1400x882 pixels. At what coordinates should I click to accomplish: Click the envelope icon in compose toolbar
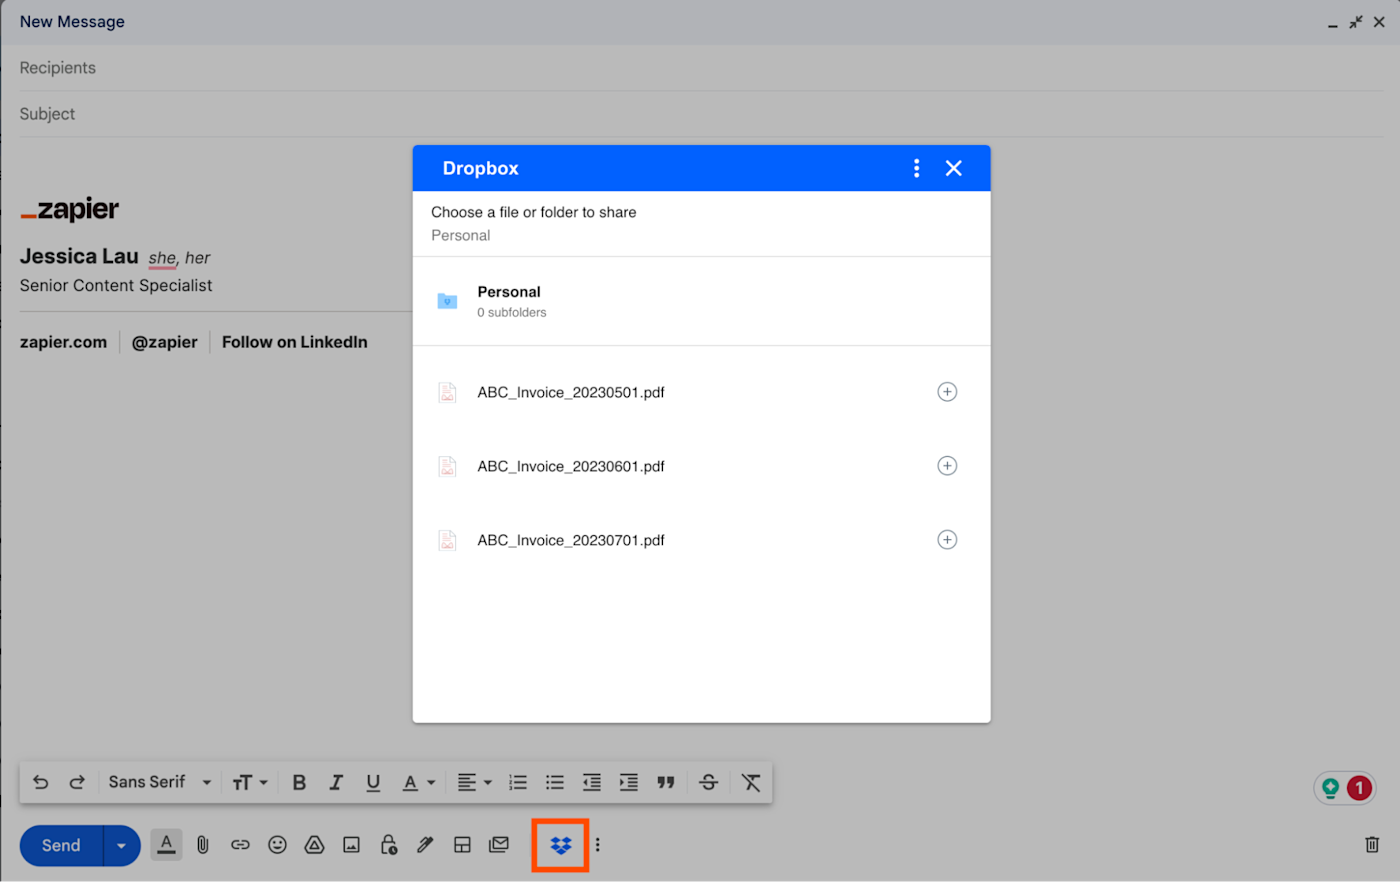(499, 845)
